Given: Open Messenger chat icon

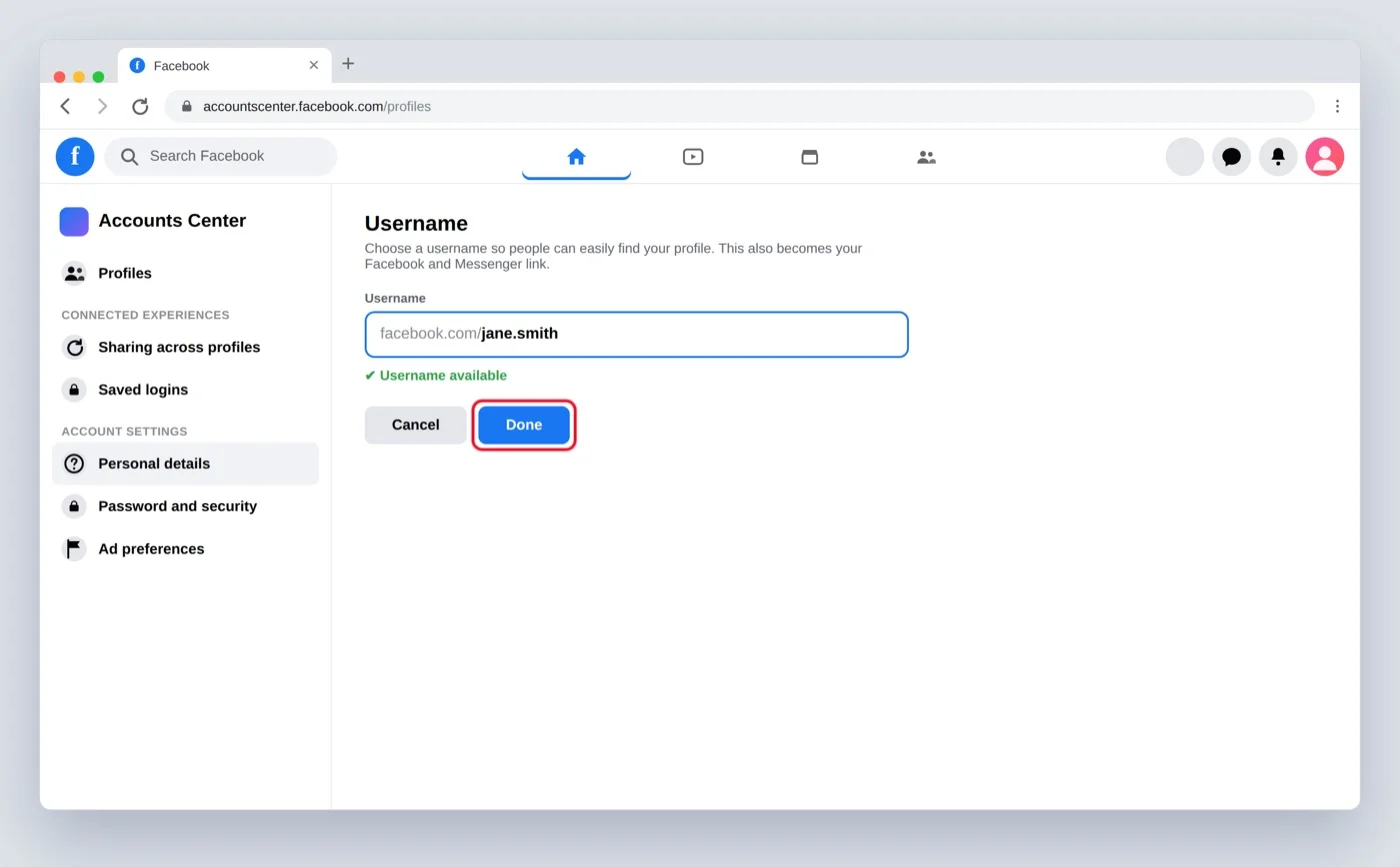Looking at the screenshot, I should pyautogui.click(x=1232, y=157).
